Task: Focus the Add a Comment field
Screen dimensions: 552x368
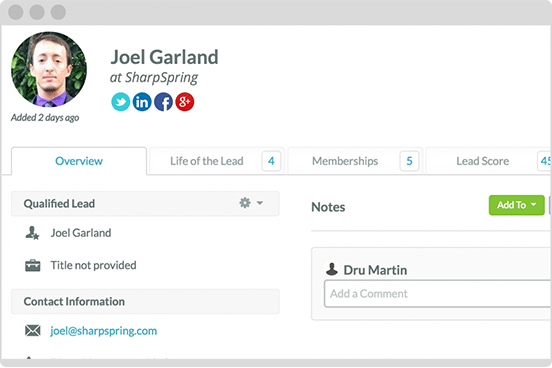Action: tap(438, 294)
